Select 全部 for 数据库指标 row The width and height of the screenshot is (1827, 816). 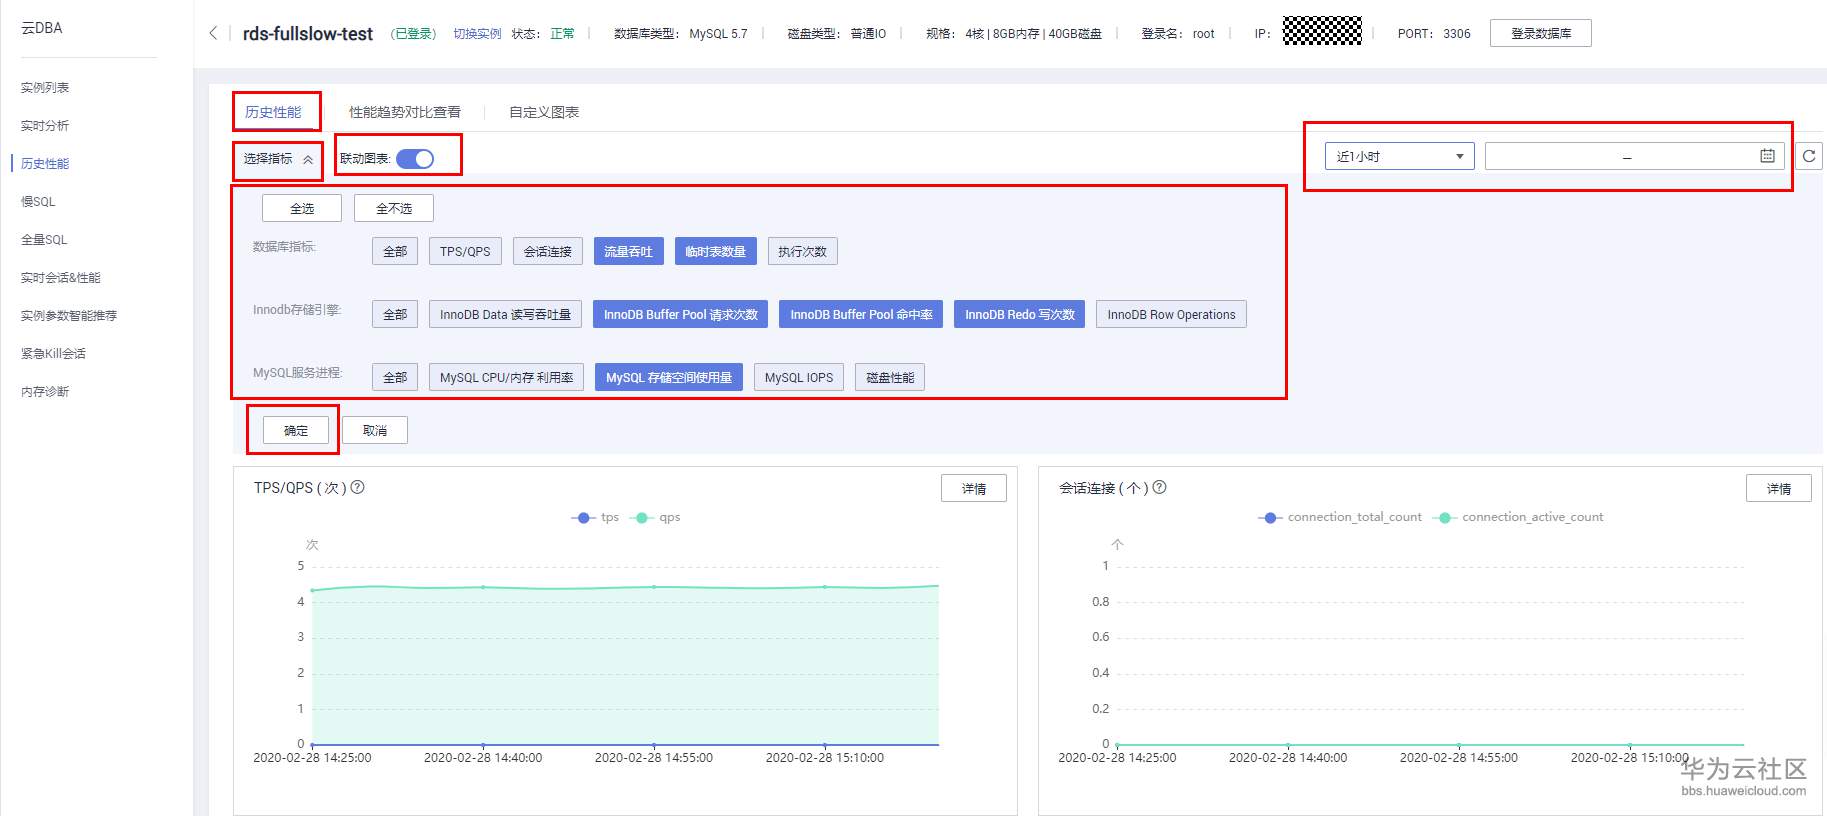395,251
